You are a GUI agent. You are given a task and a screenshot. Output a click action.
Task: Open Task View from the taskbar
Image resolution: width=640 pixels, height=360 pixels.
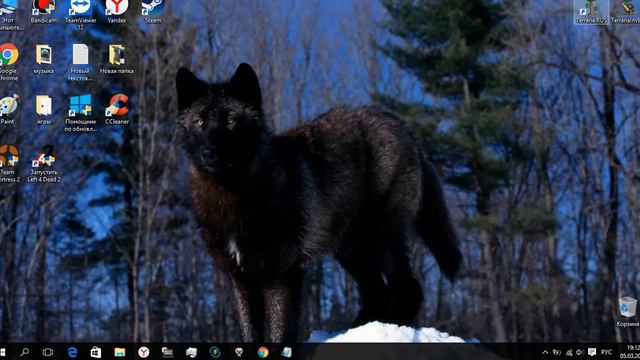pos(48,352)
